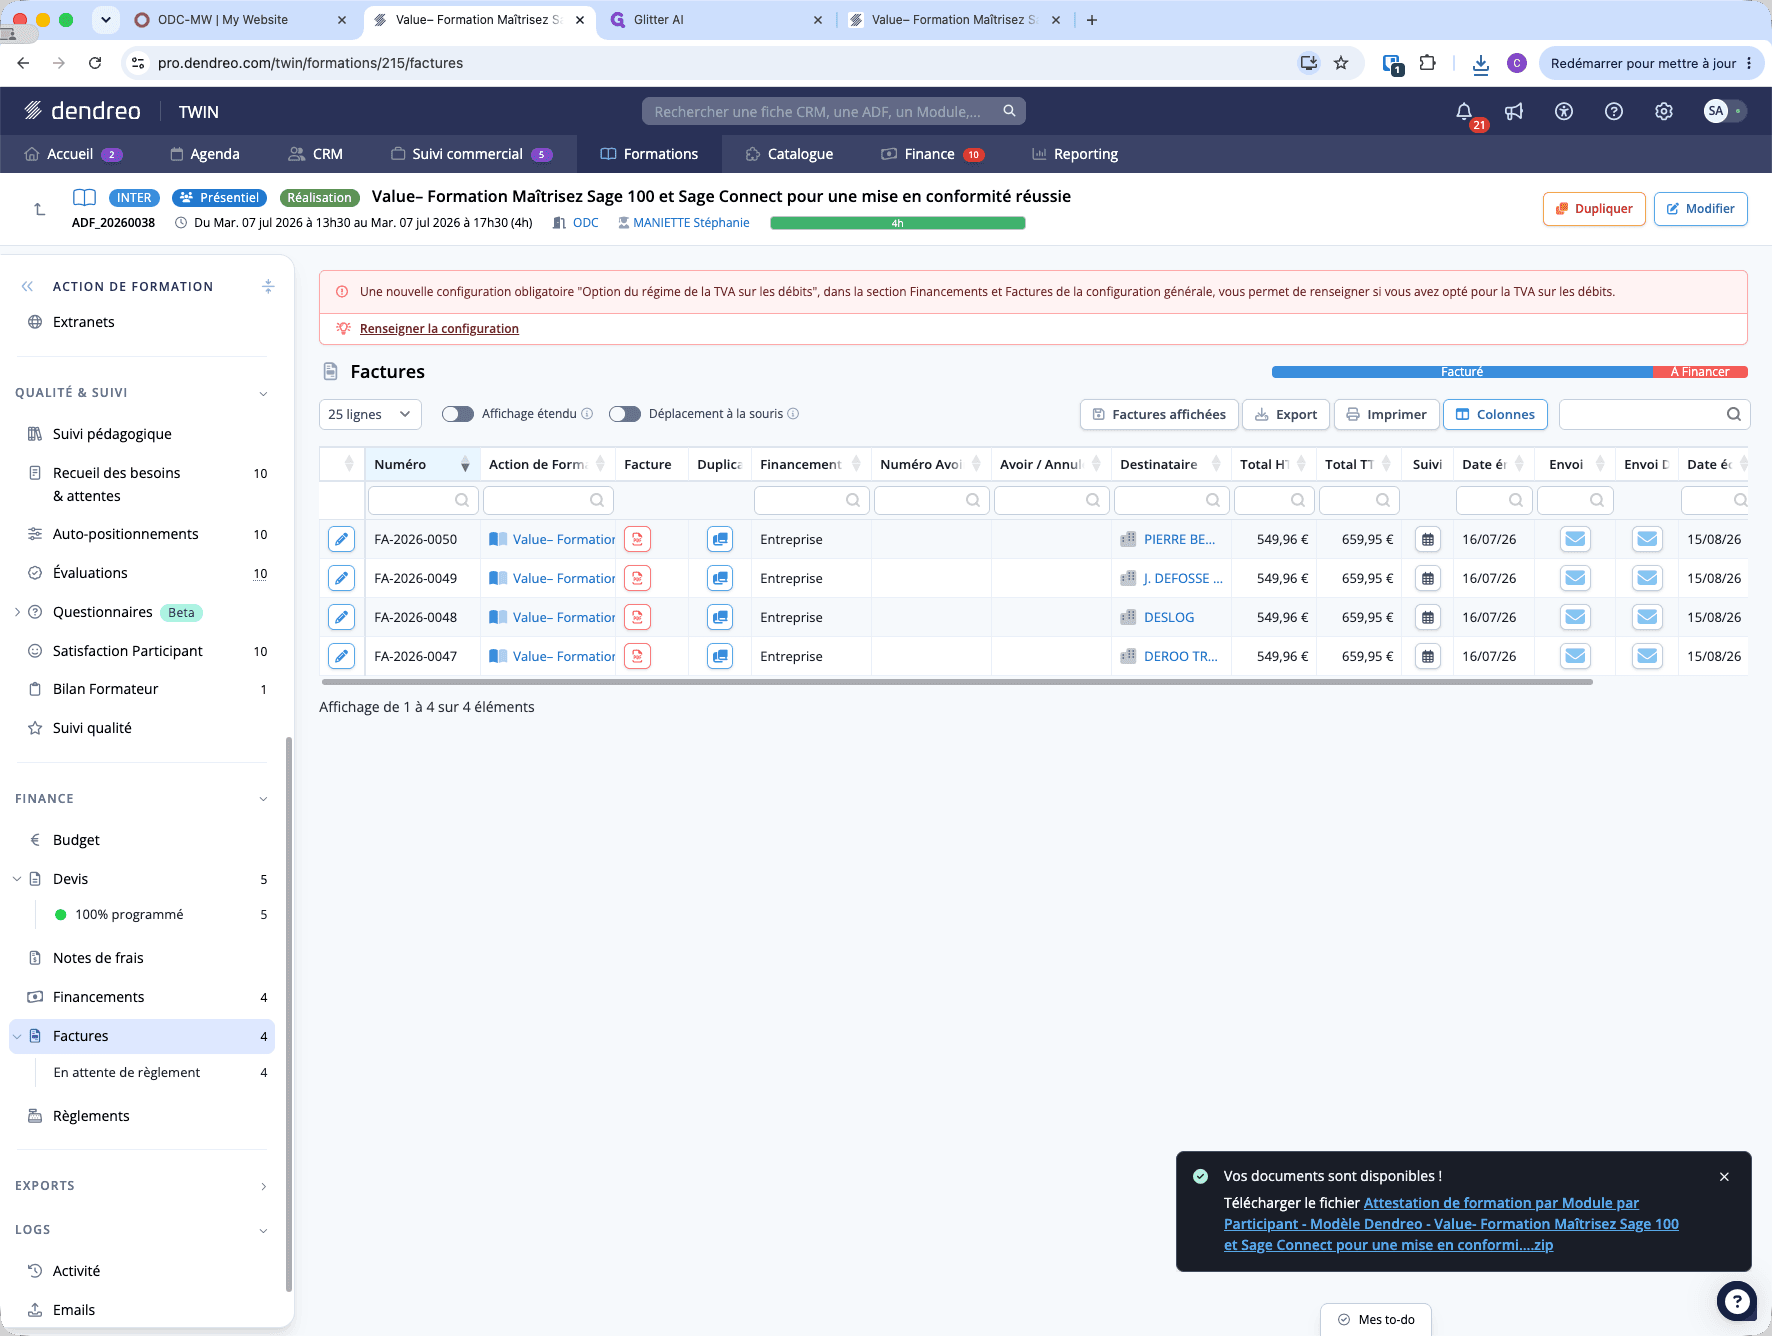The height and width of the screenshot is (1336, 1772).
Task: Open the Colonnes button
Action: (1495, 414)
